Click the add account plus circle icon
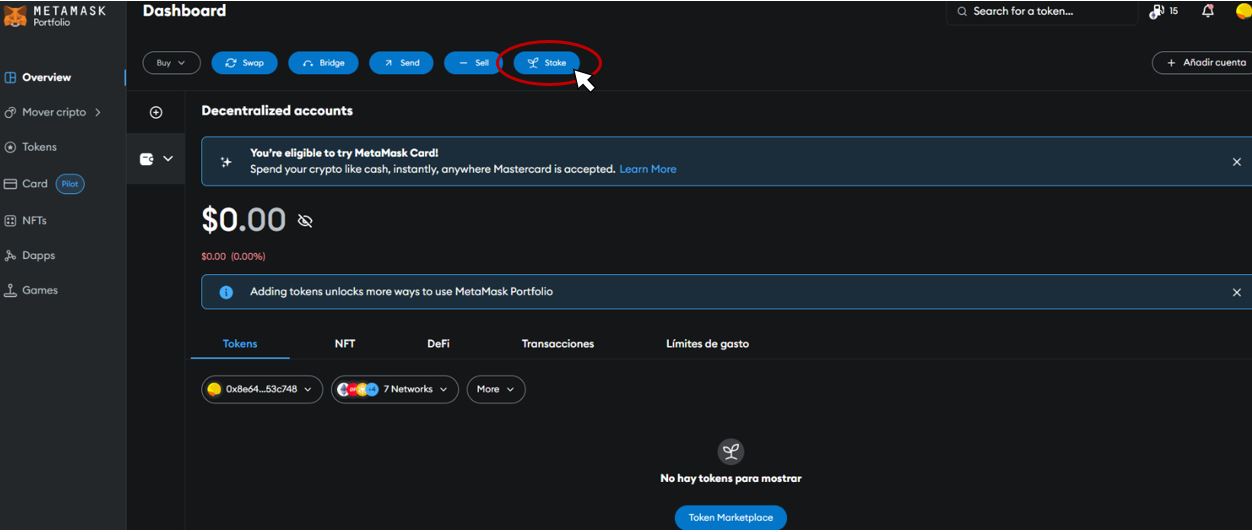Viewport: 1252px width, 532px height. (x=156, y=112)
